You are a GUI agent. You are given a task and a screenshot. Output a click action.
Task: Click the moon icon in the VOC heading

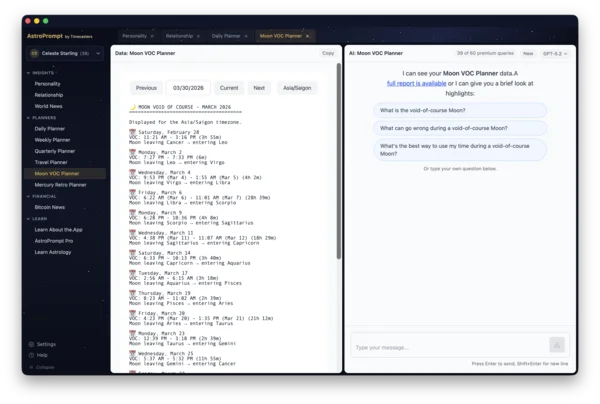coord(133,107)
